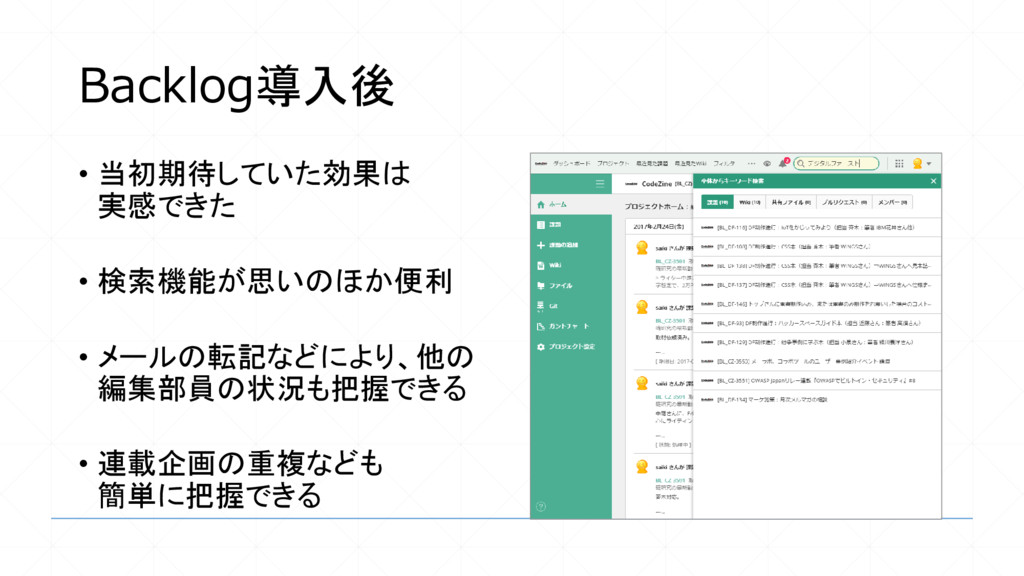Open the ダッシュボード menu
The width and height of the screenshot is (1024, 576).
pos(571,163)
